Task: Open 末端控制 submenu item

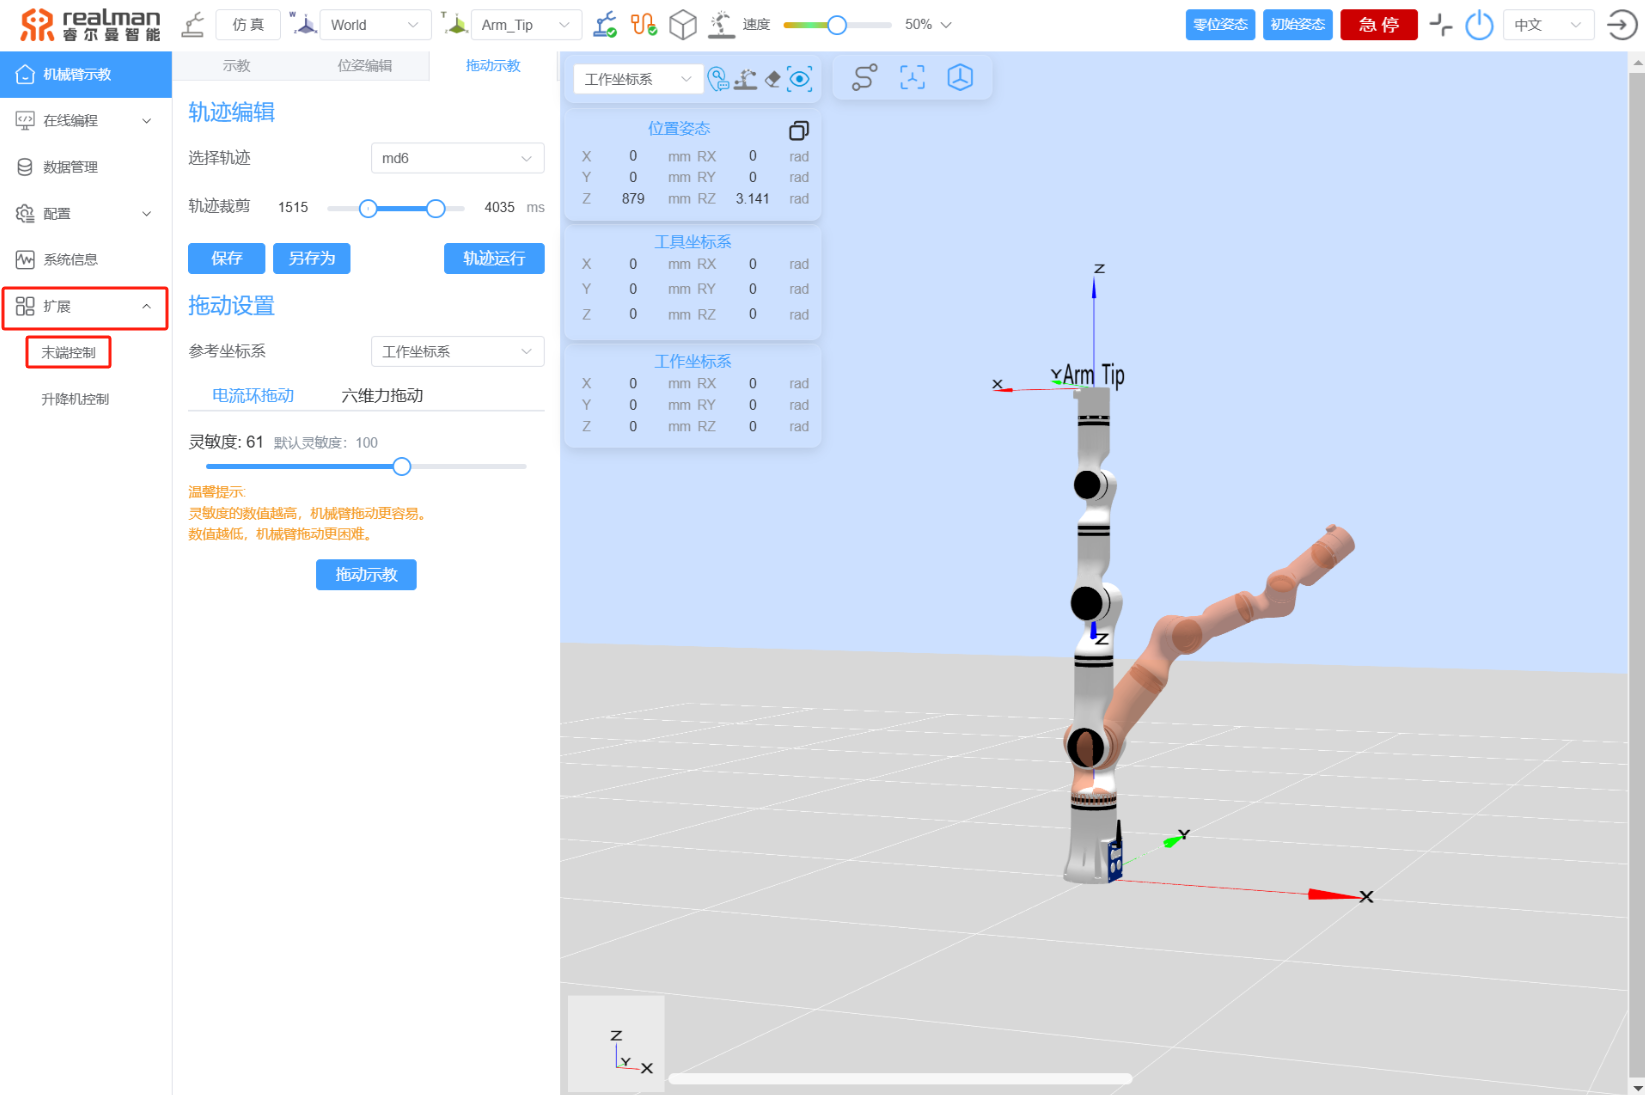Action: tap(68, 352)
